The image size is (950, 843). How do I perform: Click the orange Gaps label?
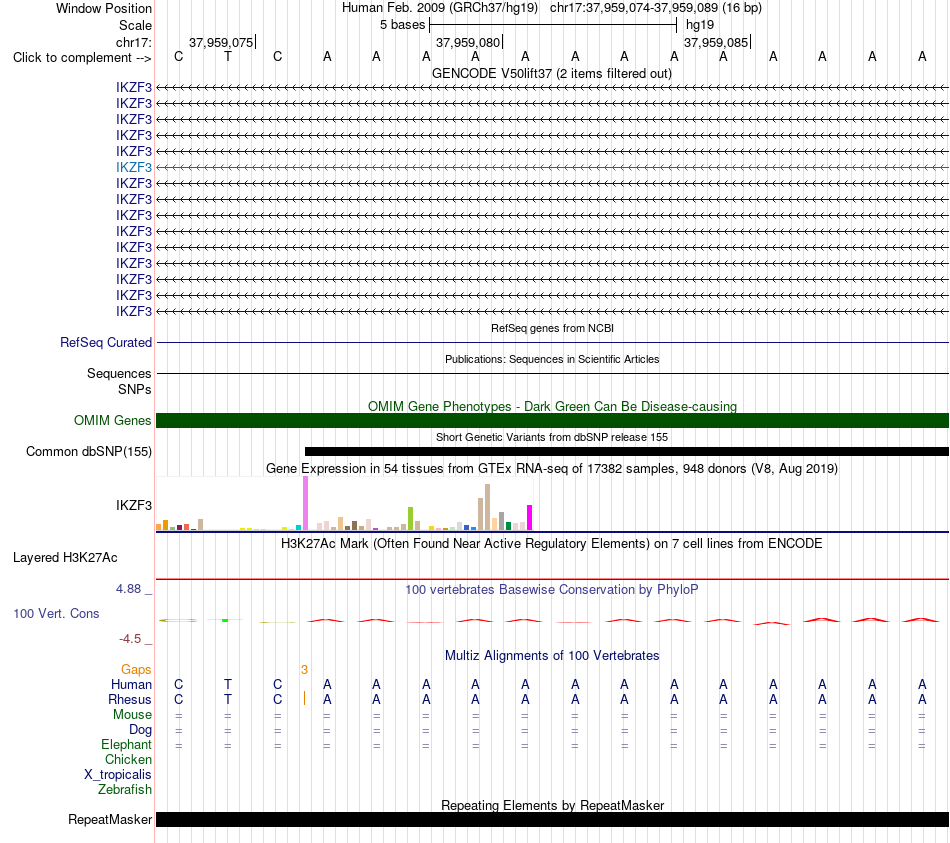[136, 670]
